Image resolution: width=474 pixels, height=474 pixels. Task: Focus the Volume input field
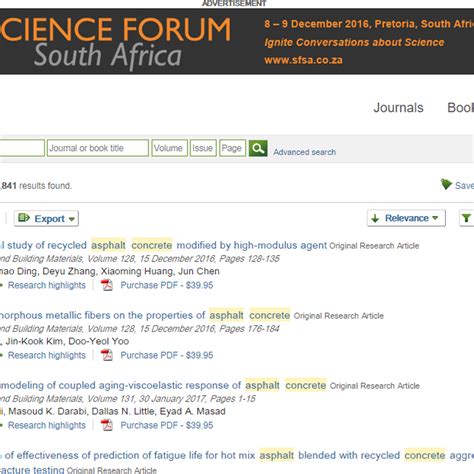pyautogui.click(x=170, y=148)
